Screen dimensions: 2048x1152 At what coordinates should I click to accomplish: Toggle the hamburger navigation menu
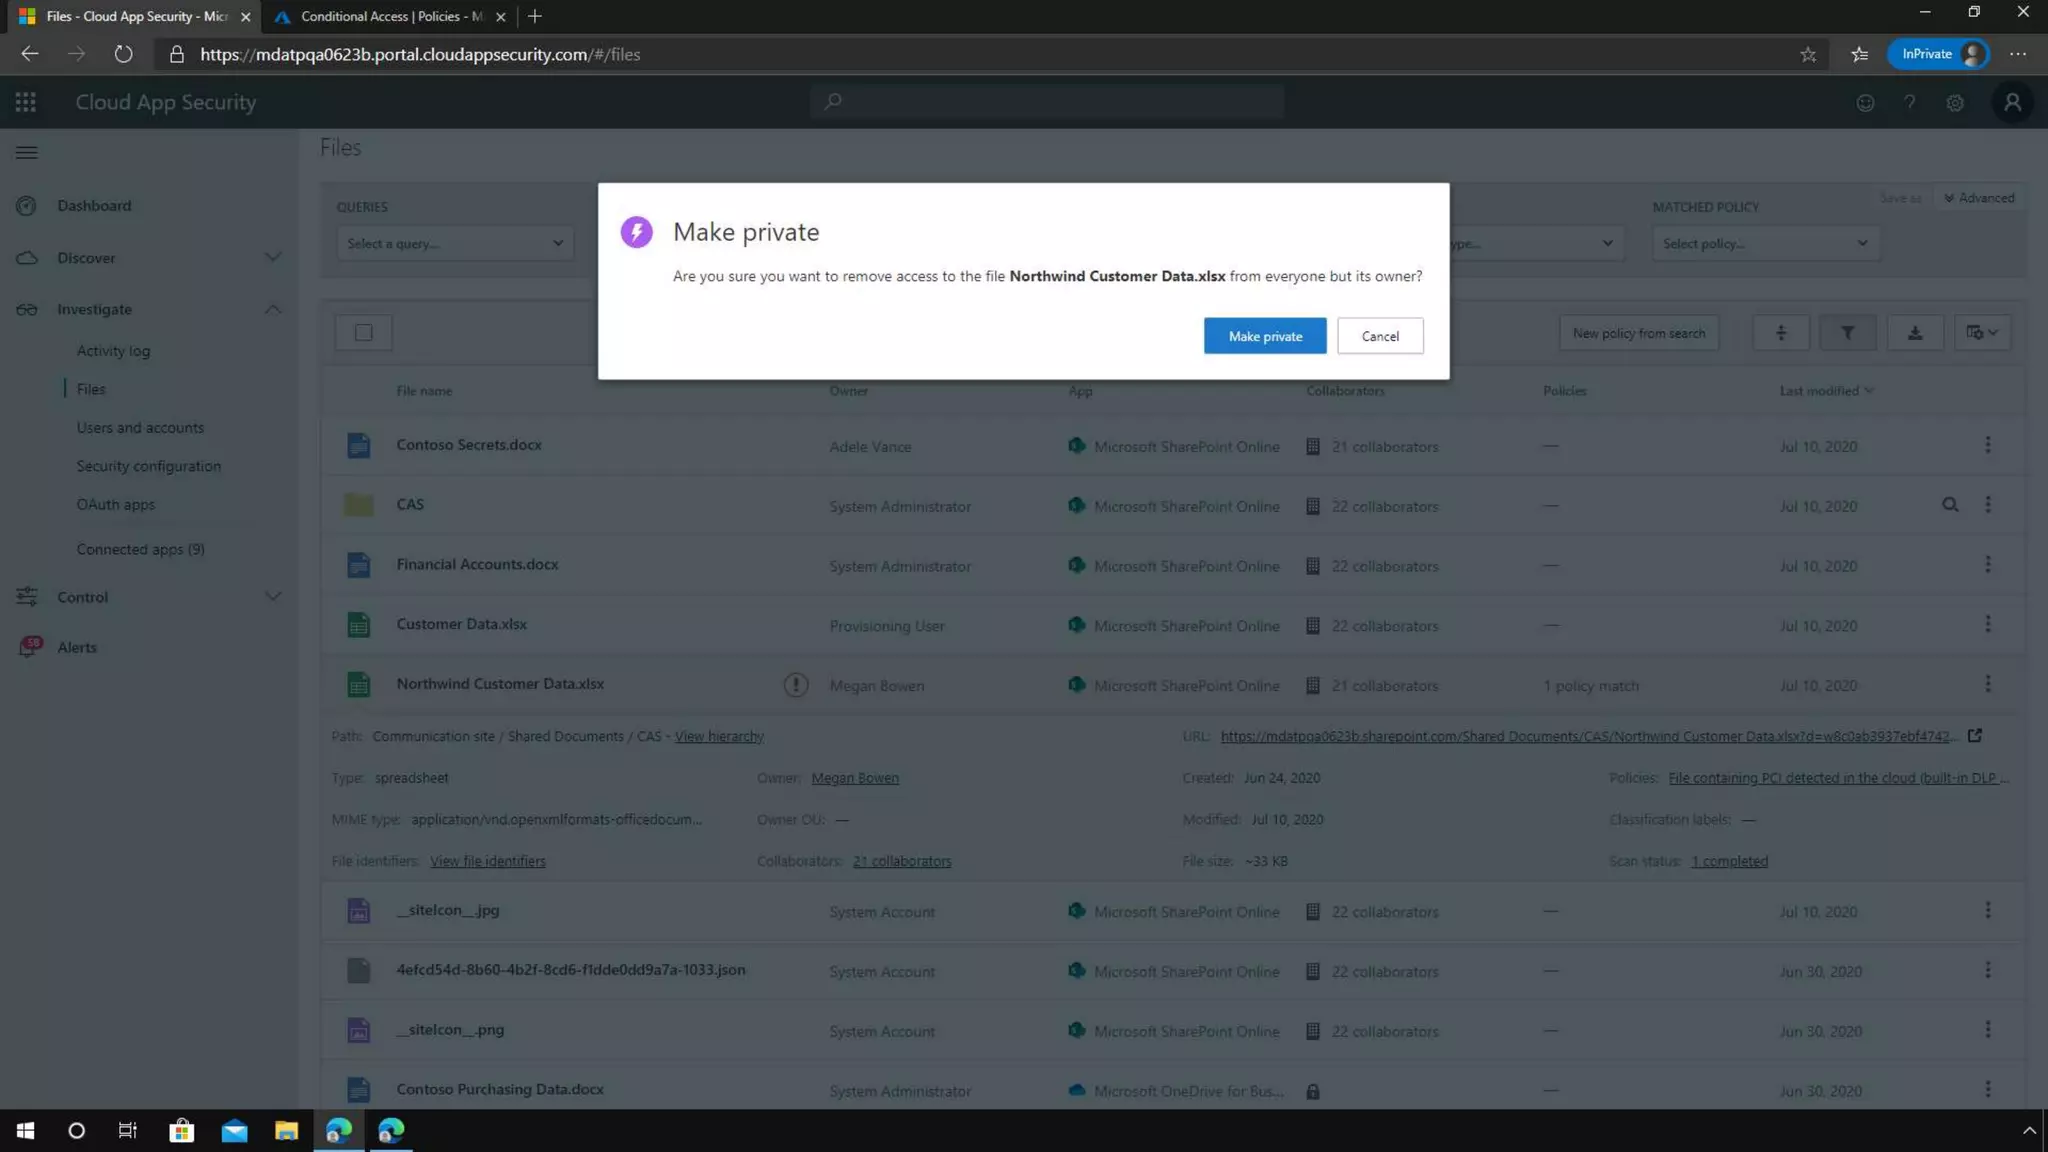tap(27, 152)
